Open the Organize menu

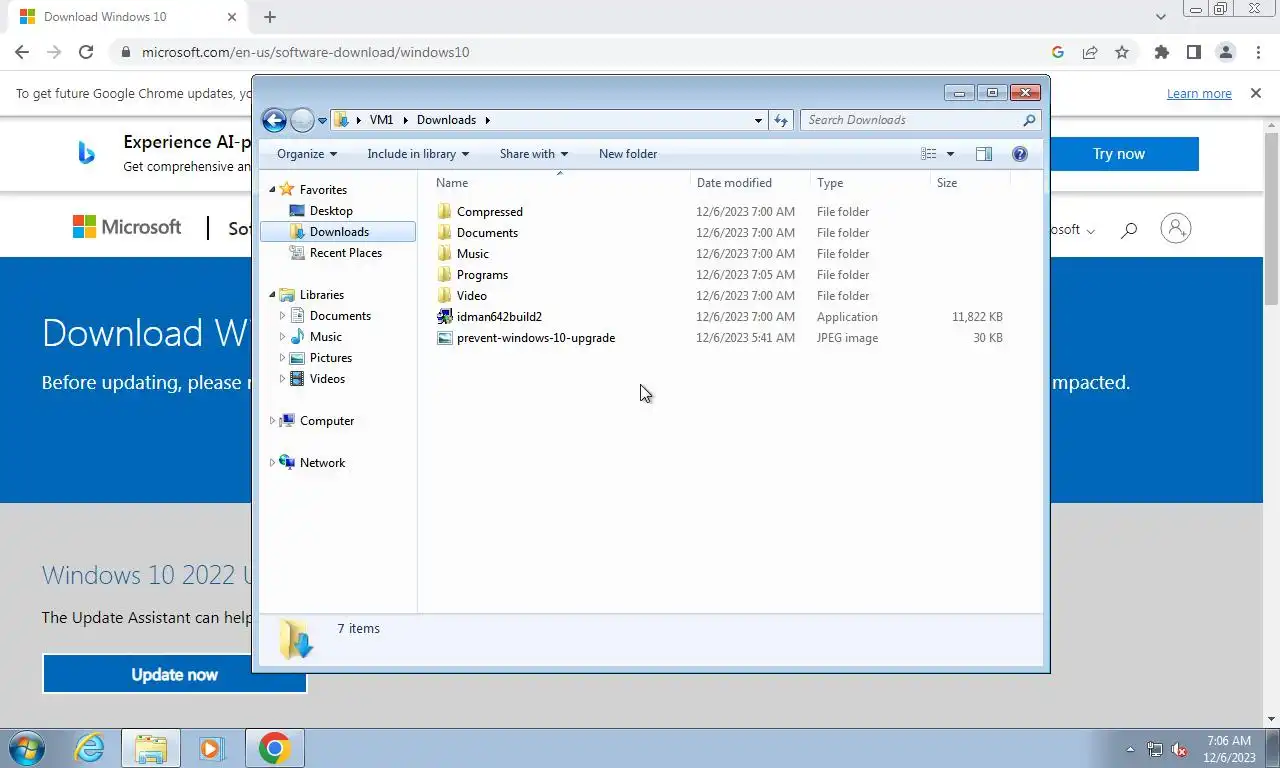307,154
